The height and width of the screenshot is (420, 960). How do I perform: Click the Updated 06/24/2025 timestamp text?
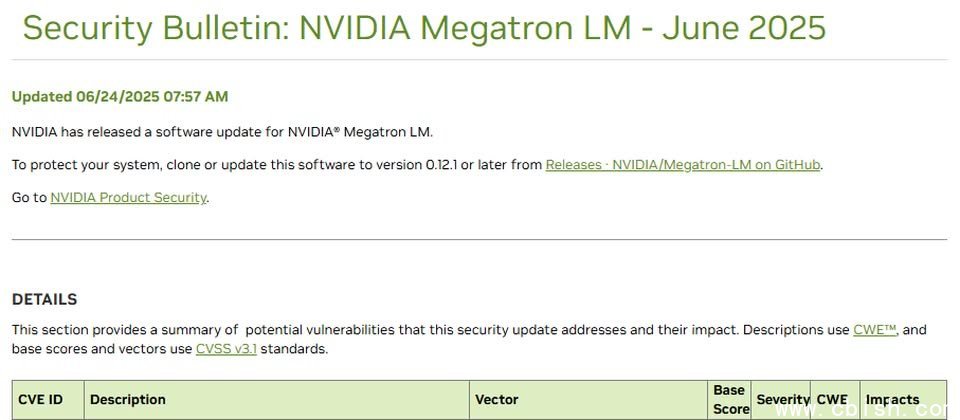point(120,97)
